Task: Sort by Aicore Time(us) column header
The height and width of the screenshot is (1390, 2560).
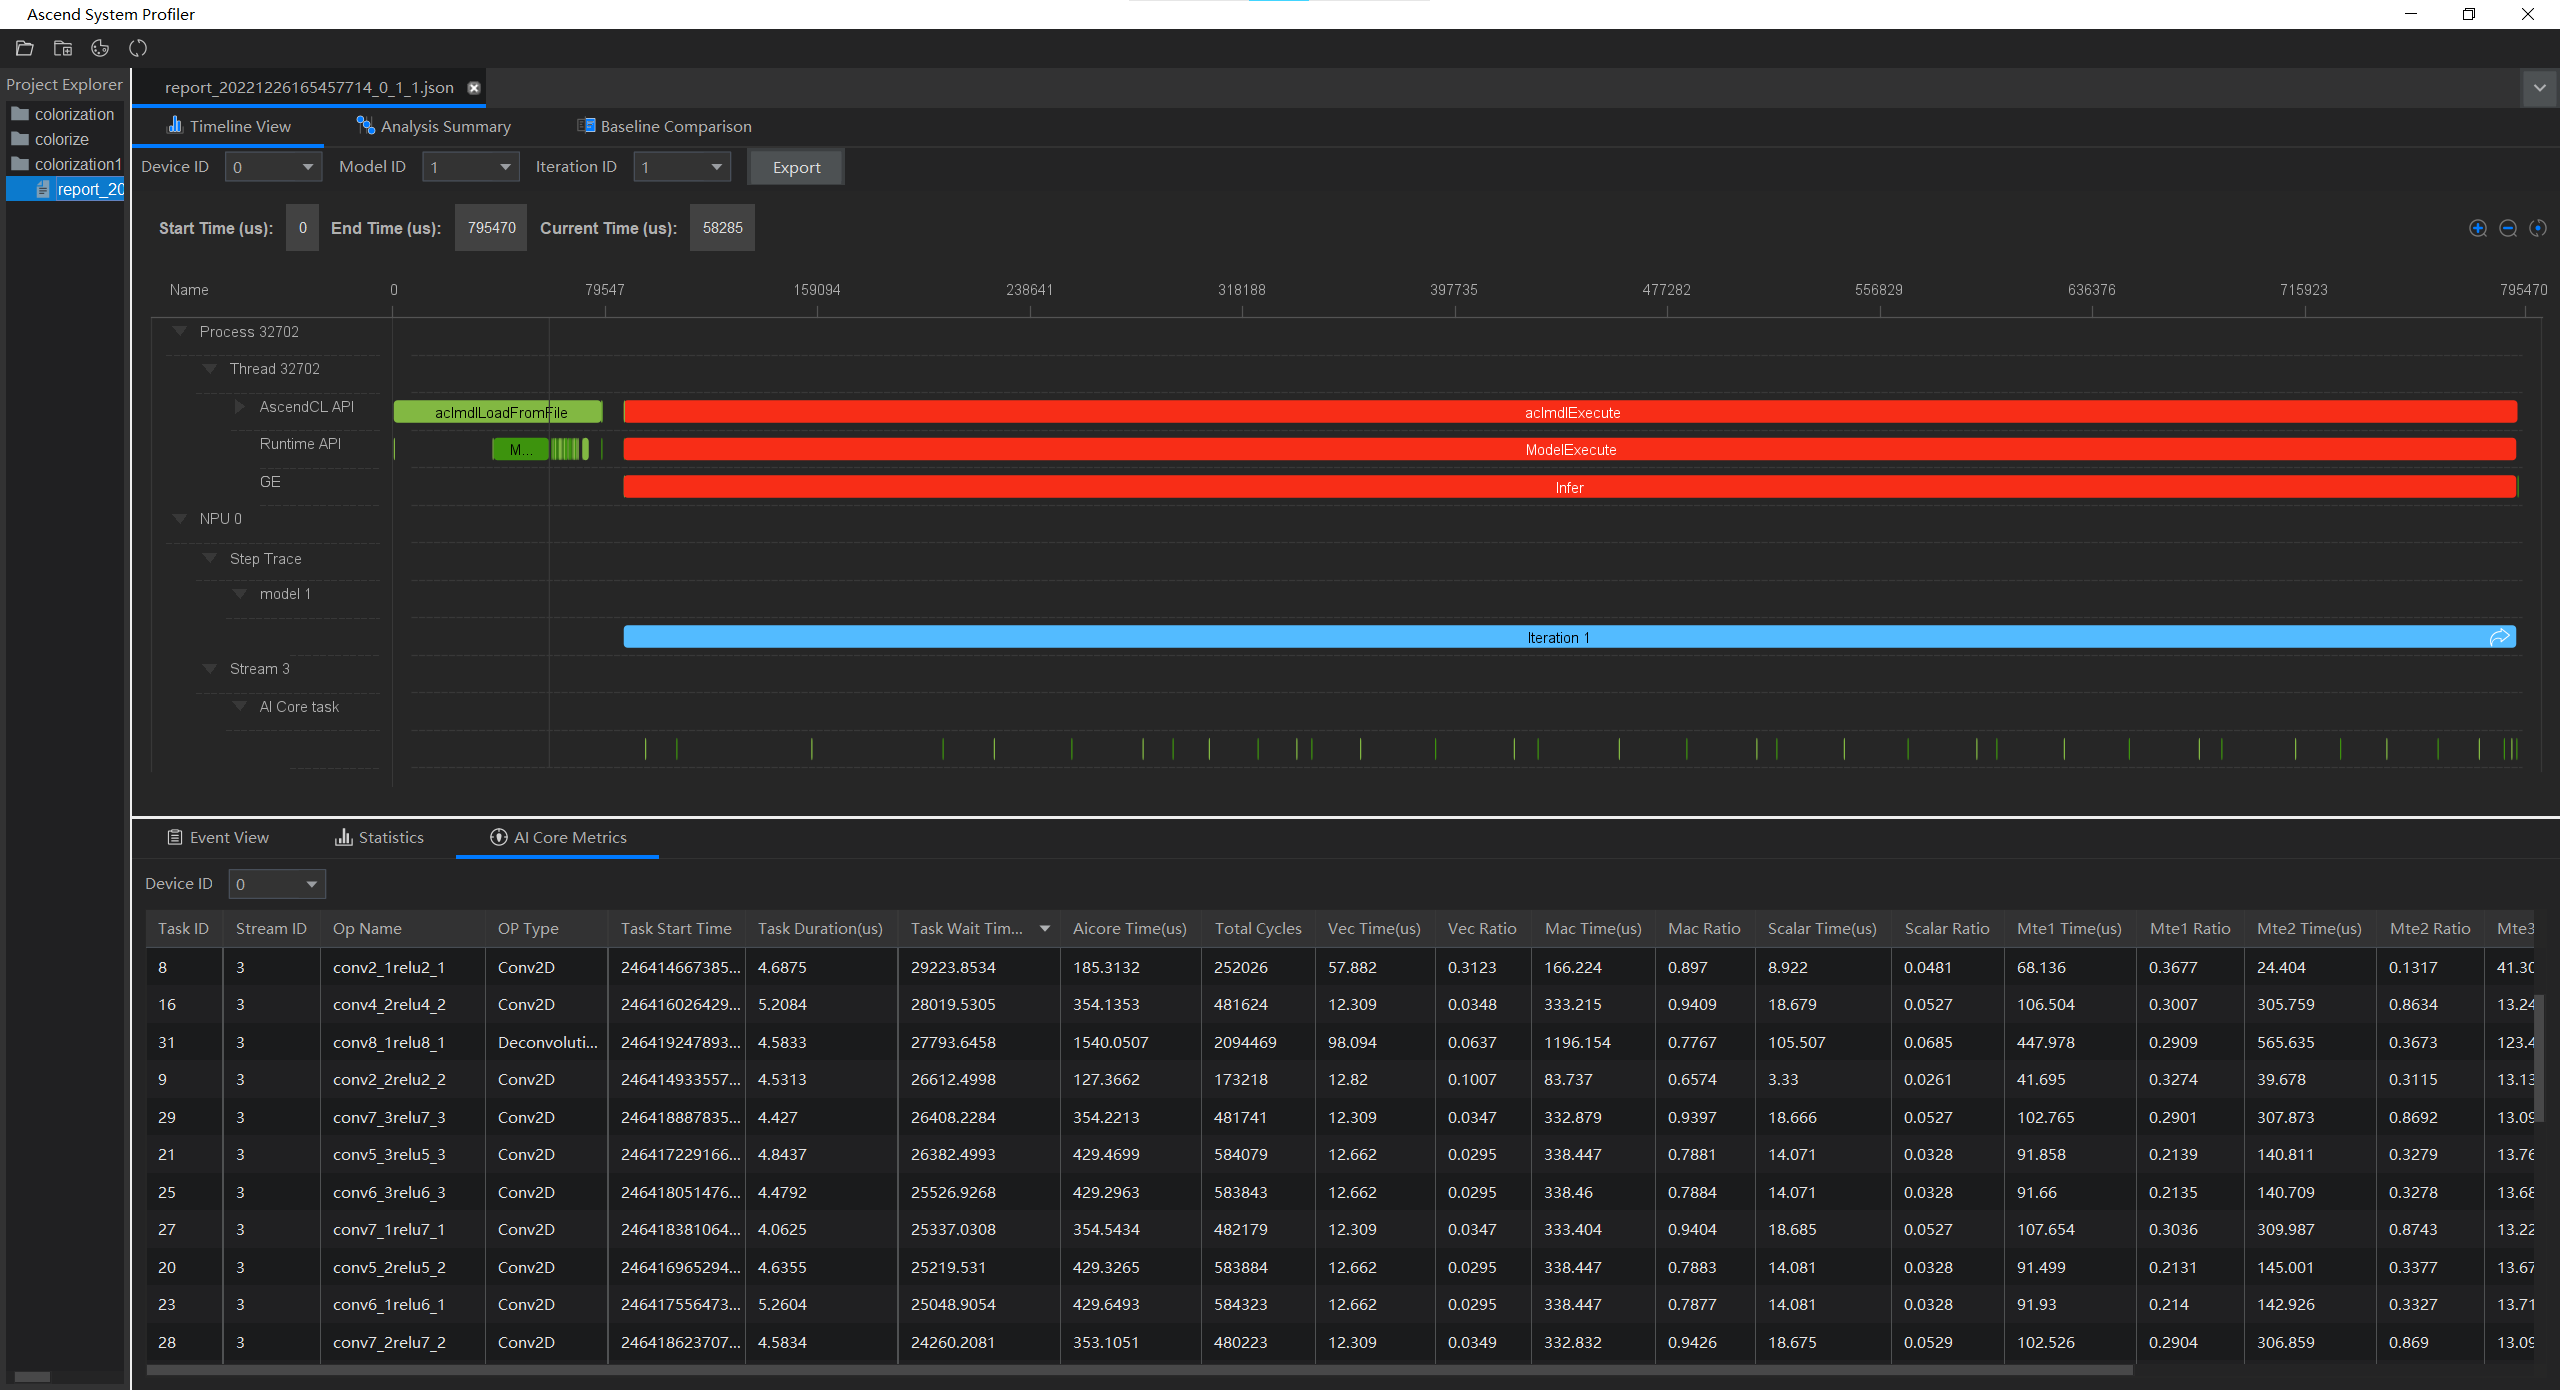Action: coord(1130,929)
